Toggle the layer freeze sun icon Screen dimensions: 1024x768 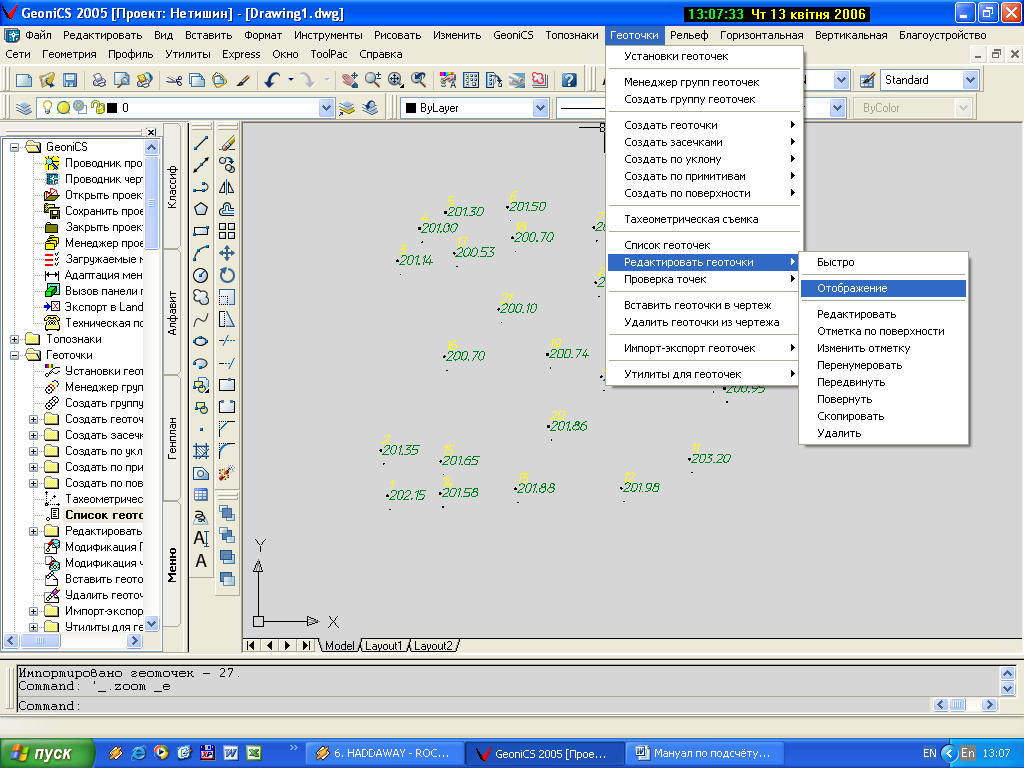[x=62, y=108]
